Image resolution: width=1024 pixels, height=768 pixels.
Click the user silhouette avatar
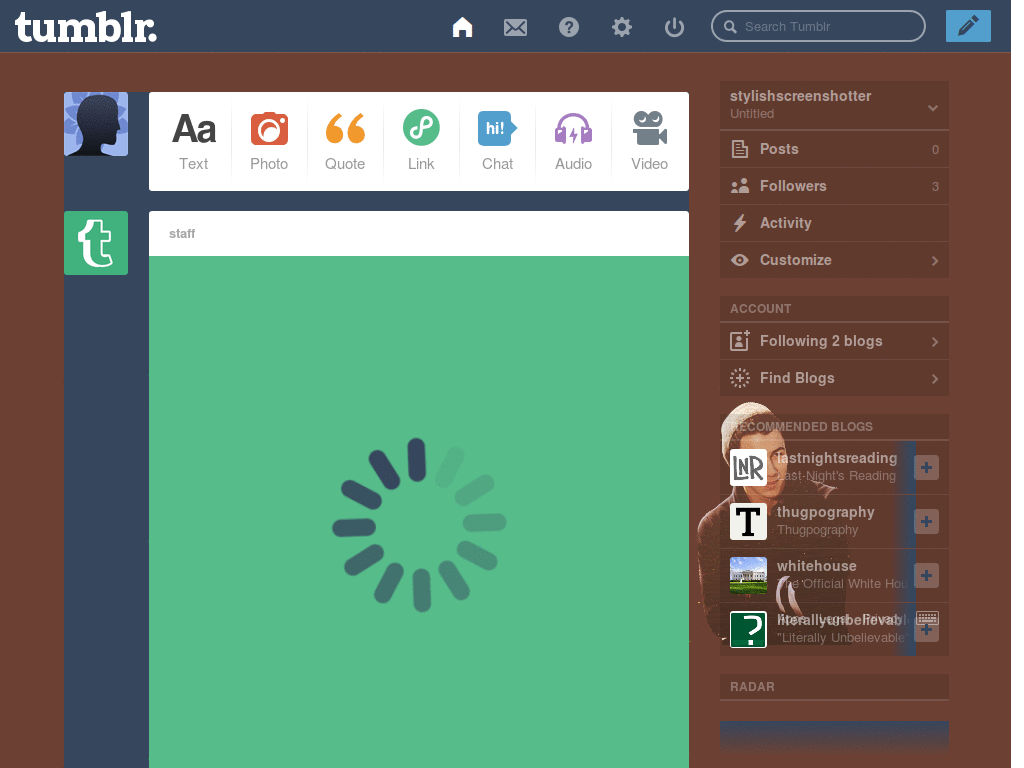click(x=96, y=124)
